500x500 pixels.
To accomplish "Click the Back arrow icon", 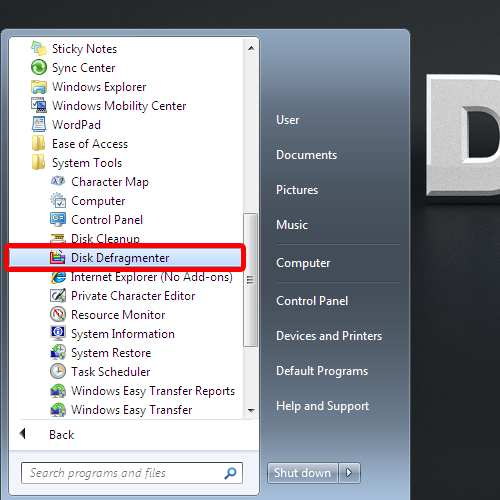I will click(23, 434).
